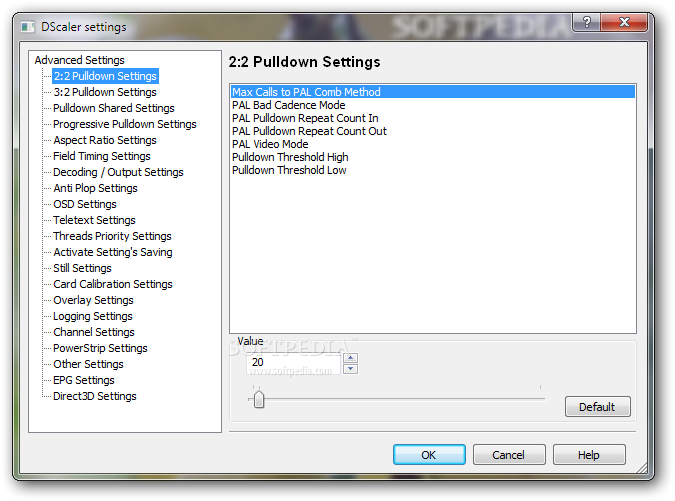Image resolution: width=675 pixels, height=501 pixels.
Task: Open Help via the Help button
Action: coord(589,455)
